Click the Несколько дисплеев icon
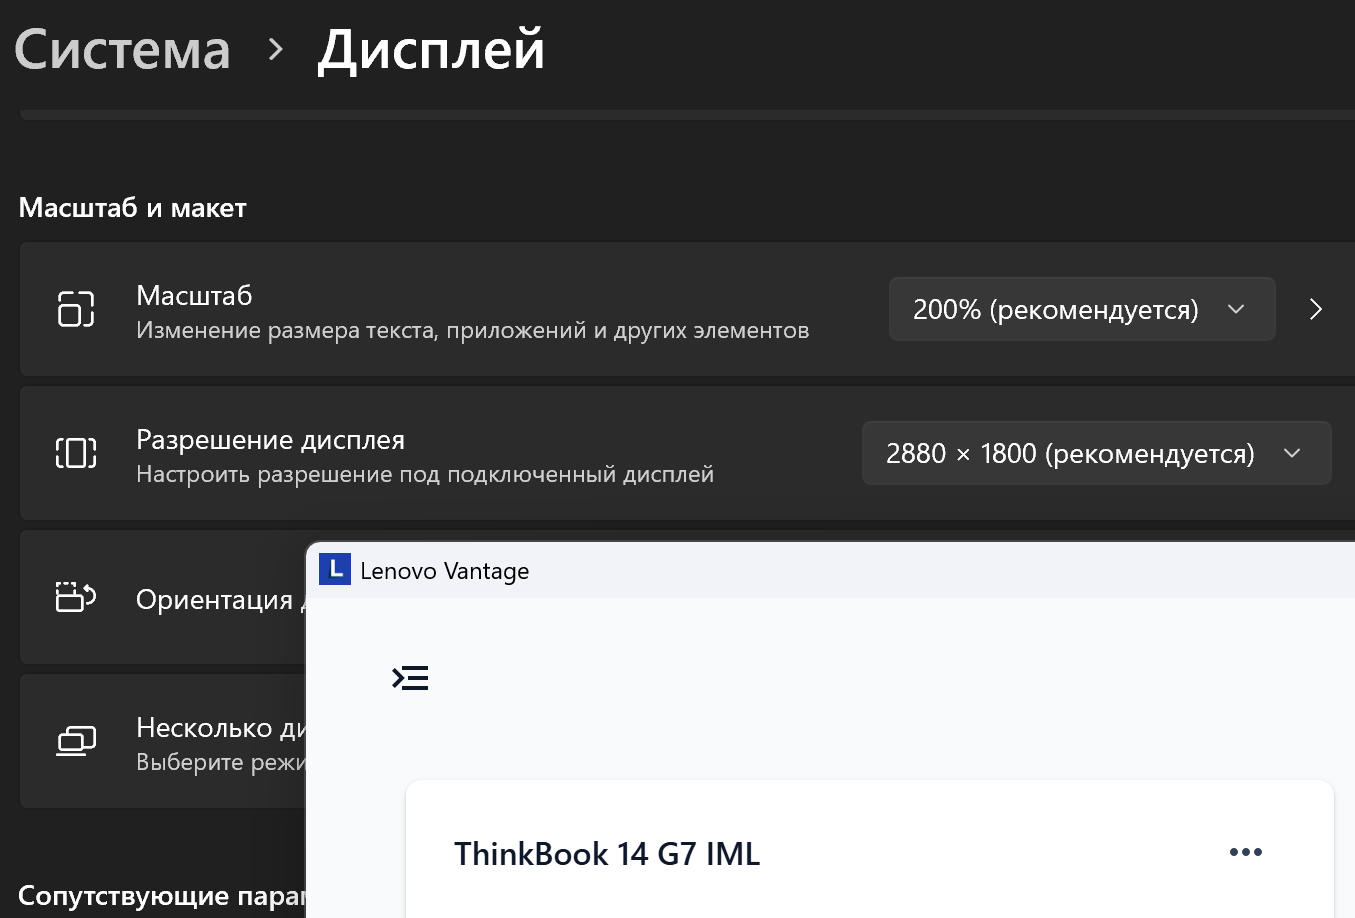Image resolution: width=1355 pixels, height=918 pixels. pos(76,741)
